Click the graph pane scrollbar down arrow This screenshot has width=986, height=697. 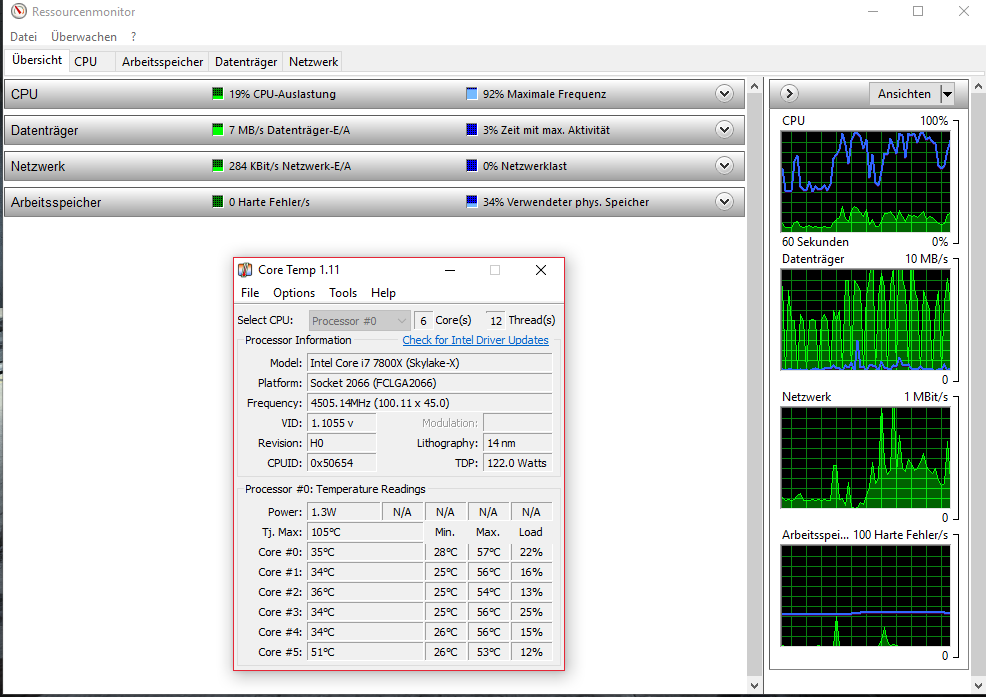point(978,686)
